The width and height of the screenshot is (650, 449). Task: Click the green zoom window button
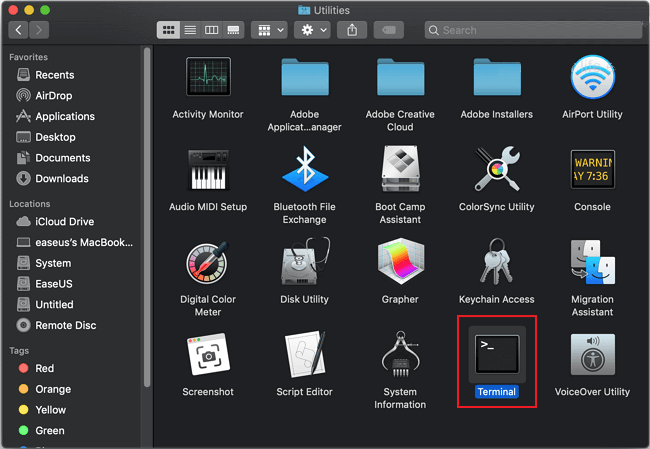coord(45,10)
